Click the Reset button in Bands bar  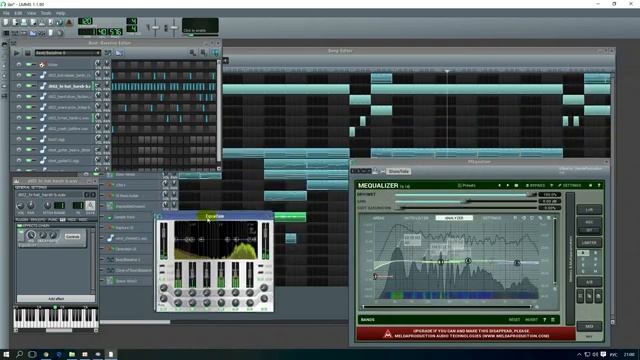(x=514, y=320)
